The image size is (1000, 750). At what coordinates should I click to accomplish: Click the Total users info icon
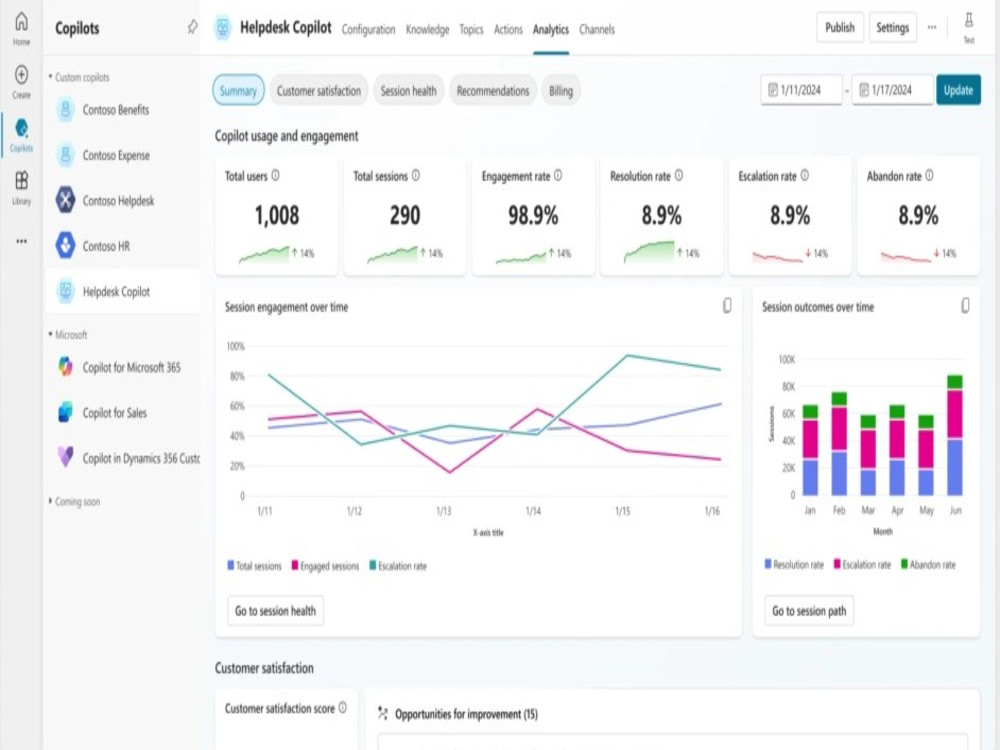pyautogui.click(x=276, y=175)
